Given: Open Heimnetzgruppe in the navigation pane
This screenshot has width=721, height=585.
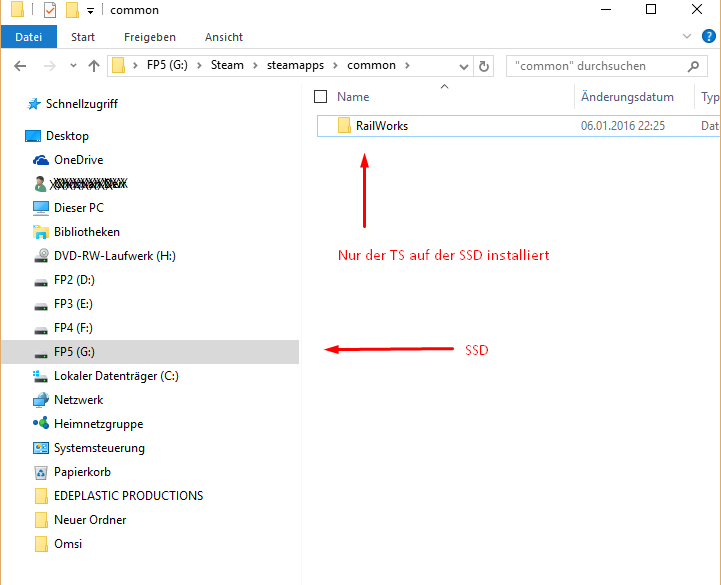Looking at the screenshot, I should click(99, 424).
